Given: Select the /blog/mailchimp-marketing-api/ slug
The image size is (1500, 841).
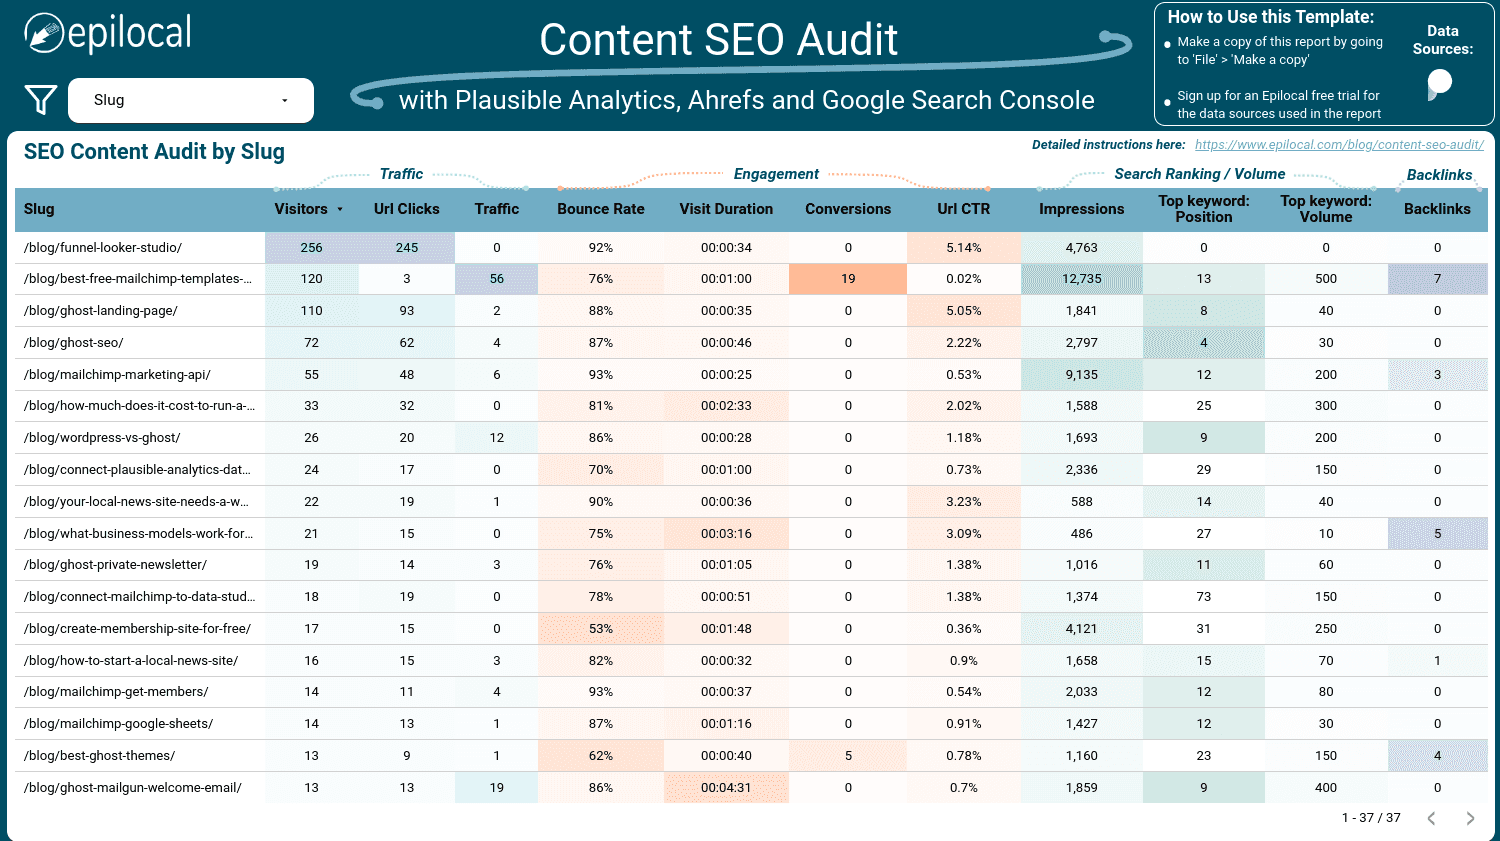Looking at the screenshot, I should [x=117, y=375].
